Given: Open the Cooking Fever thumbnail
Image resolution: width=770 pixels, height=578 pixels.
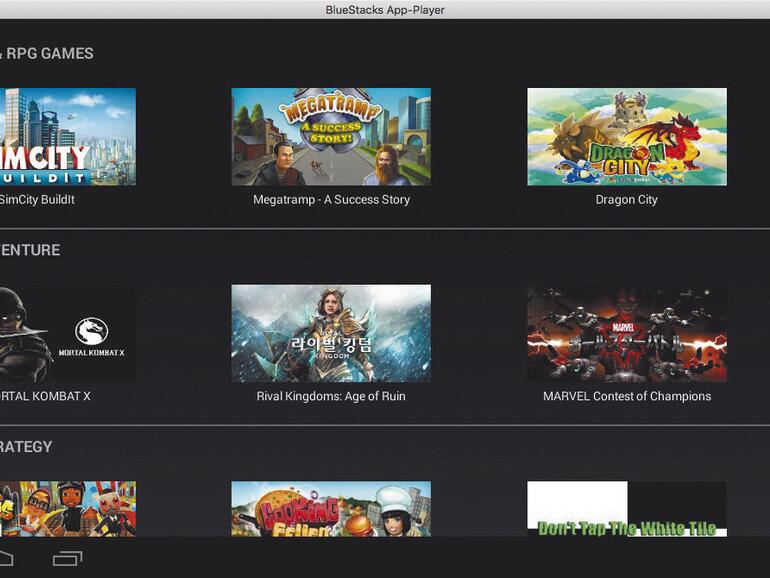Looking at the screenshot, I should click(x=331, y=509).
